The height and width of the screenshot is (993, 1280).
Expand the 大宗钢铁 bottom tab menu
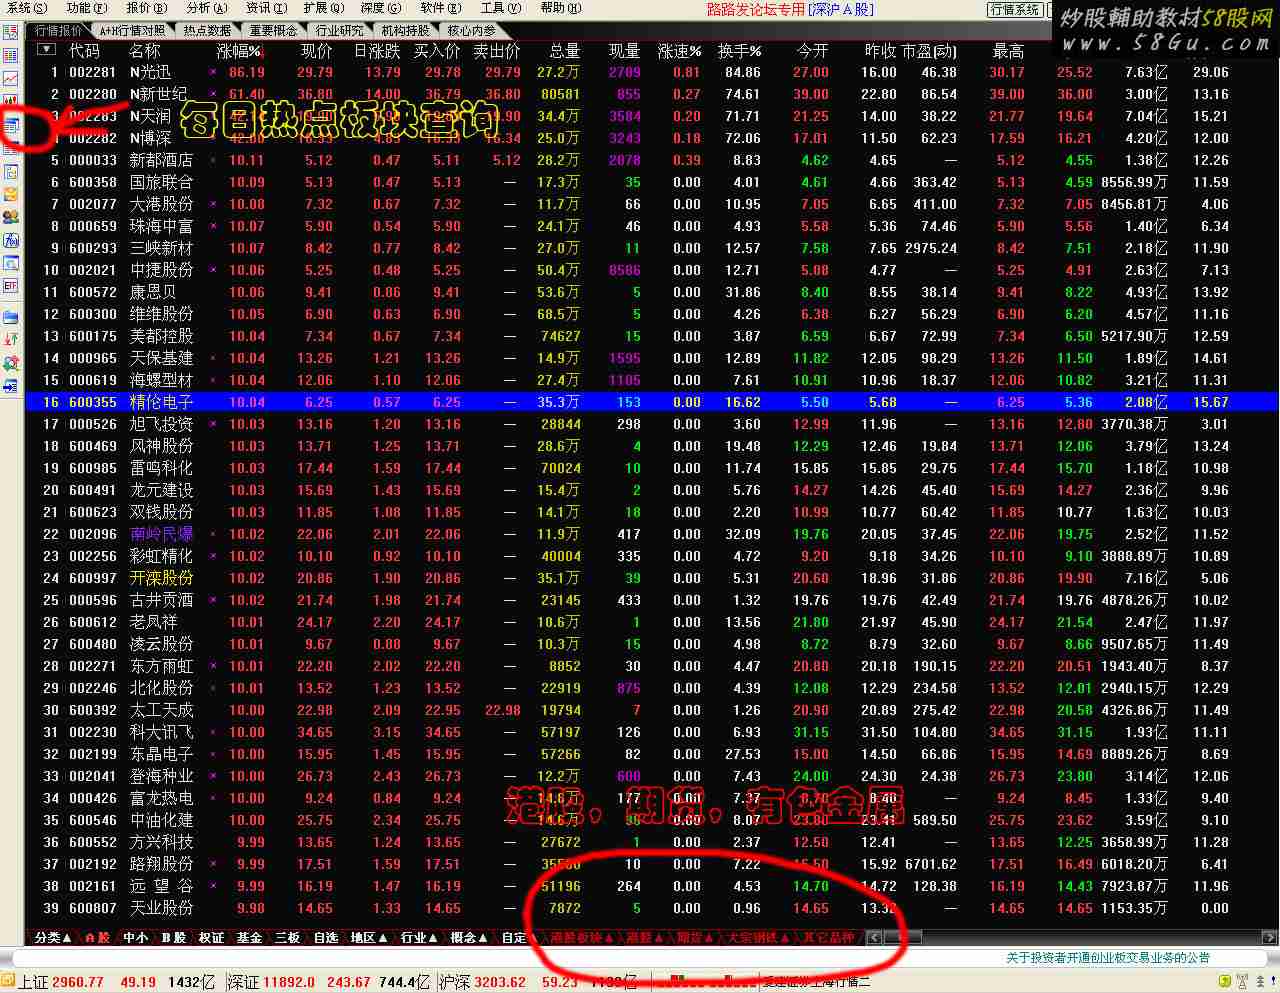coord(756,938)
